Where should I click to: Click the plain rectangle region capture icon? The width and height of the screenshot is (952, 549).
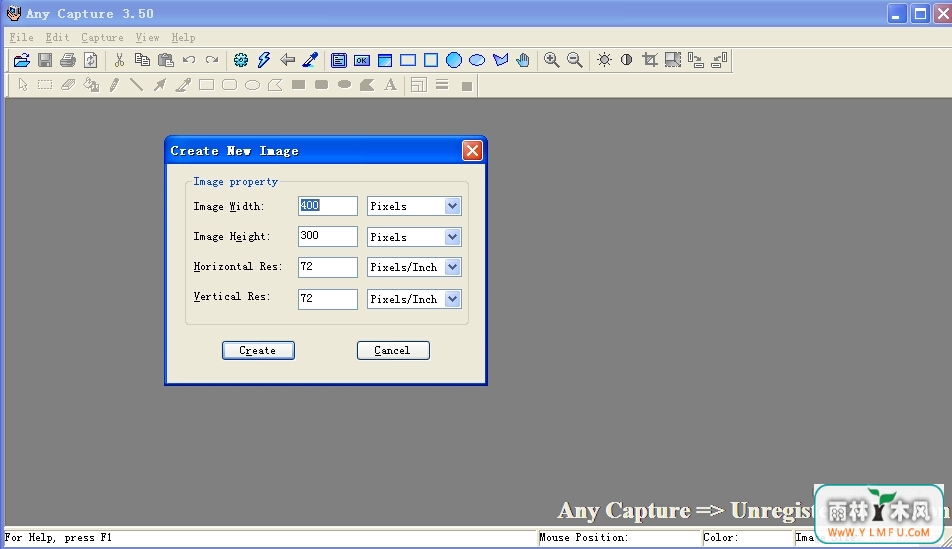coord(408,60)
